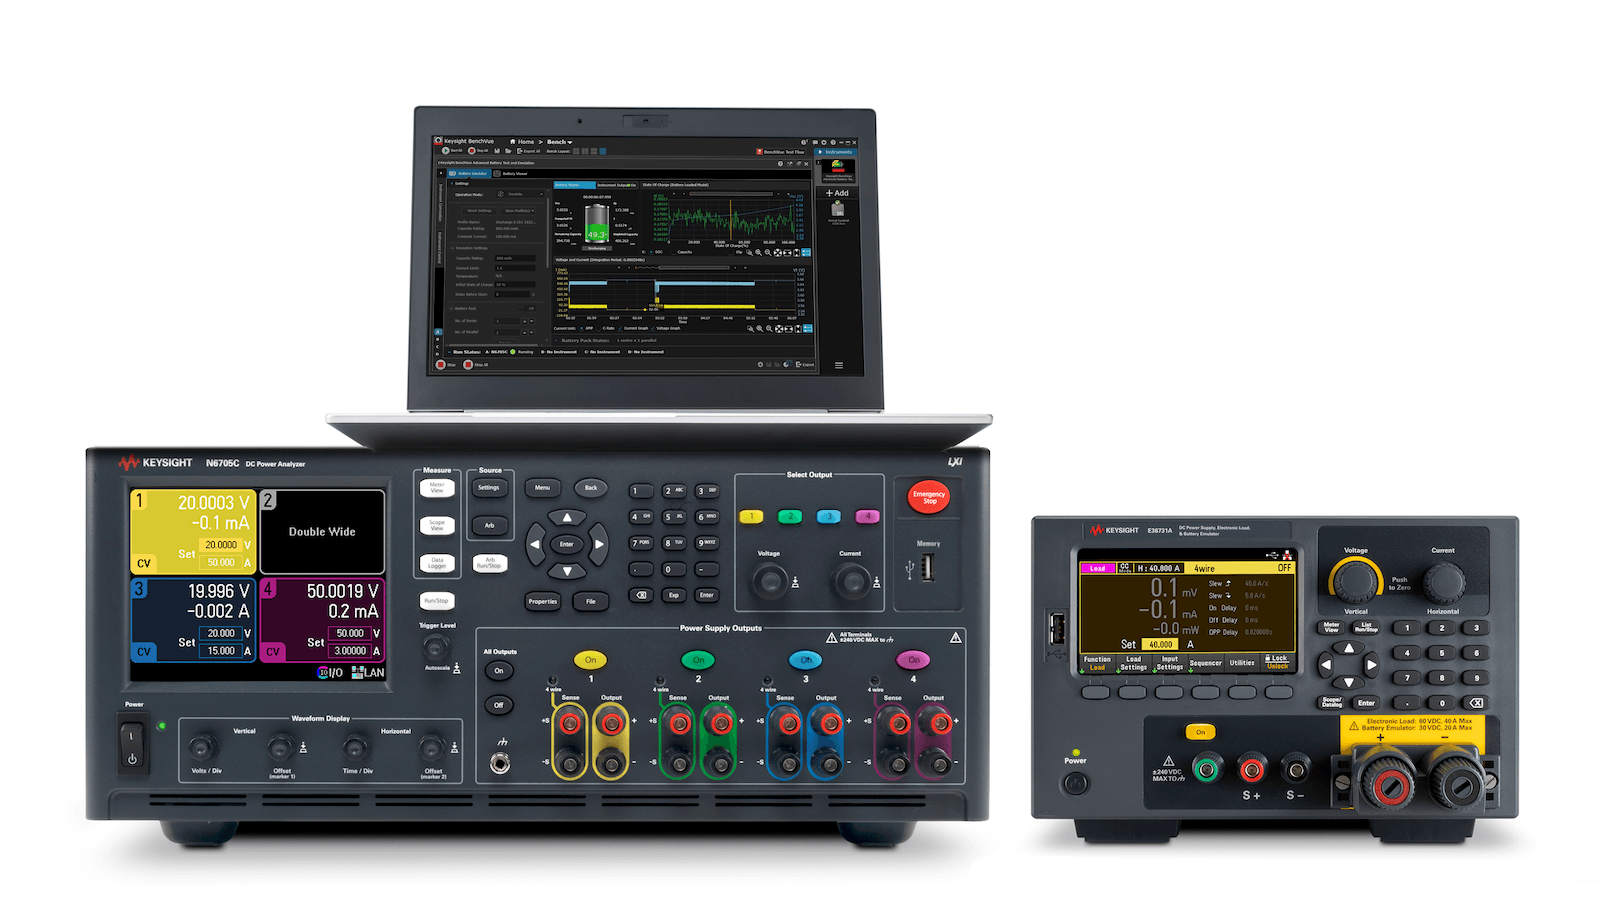Push the Meter View key on the N6705C
Viewport: 1600px width, 900px height.
pos(437,488)
